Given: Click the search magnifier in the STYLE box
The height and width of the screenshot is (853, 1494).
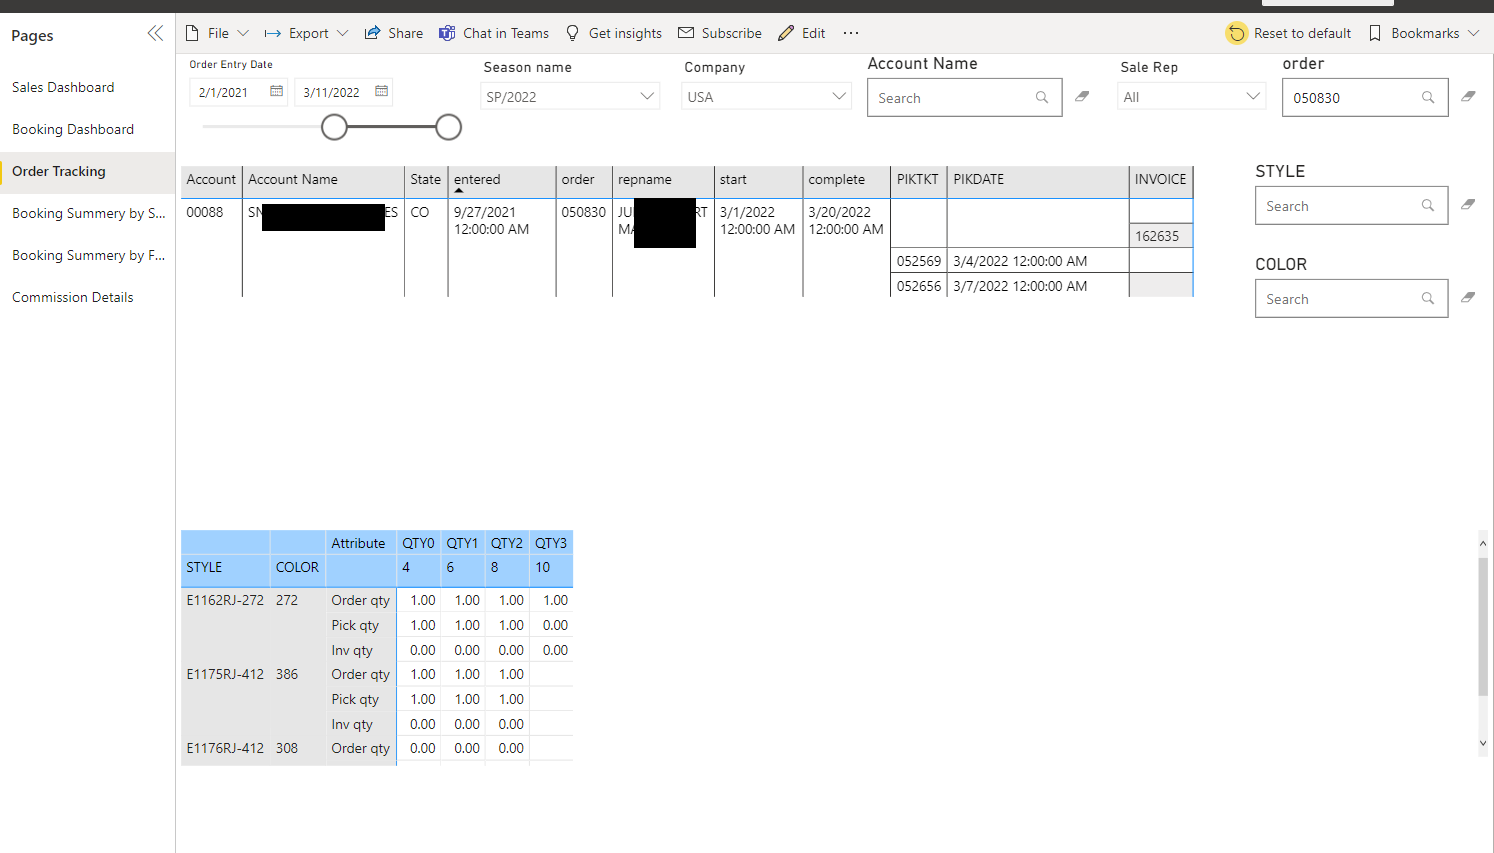Looking at the screenshot, I should [1428, 205].
